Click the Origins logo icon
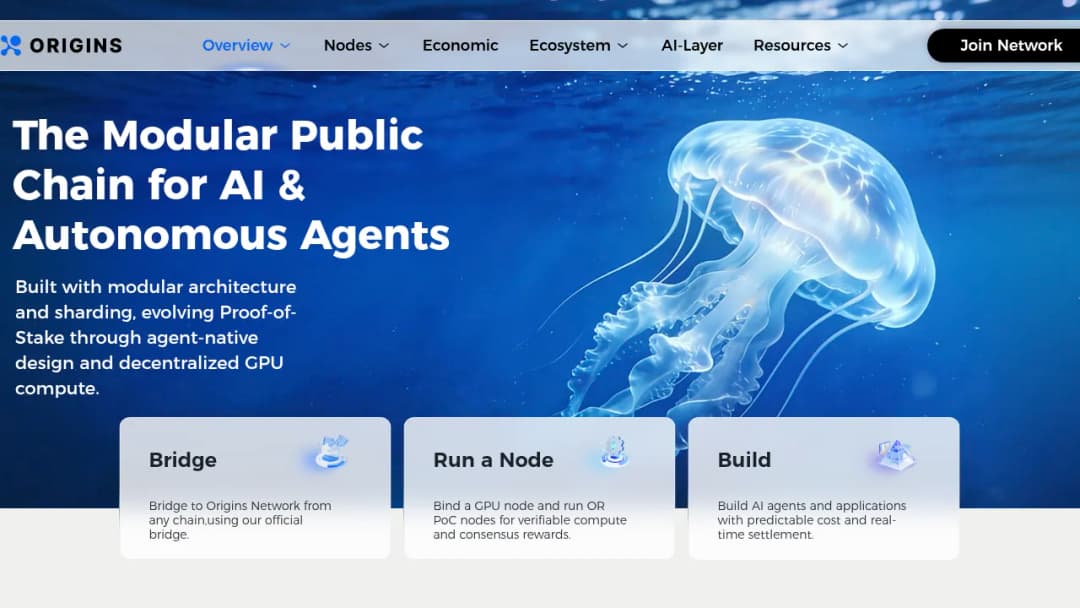1080x608 pixels. 10,45
